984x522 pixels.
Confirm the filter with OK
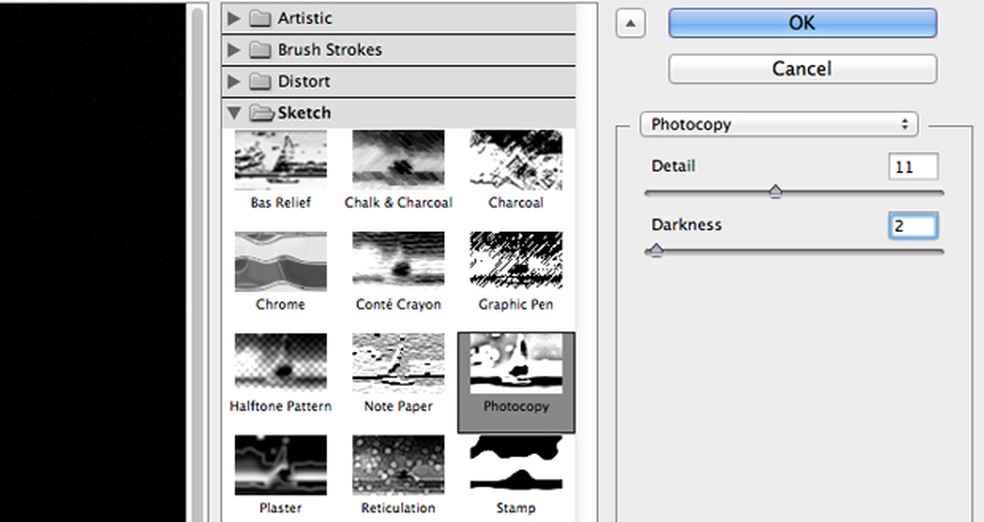803,23
